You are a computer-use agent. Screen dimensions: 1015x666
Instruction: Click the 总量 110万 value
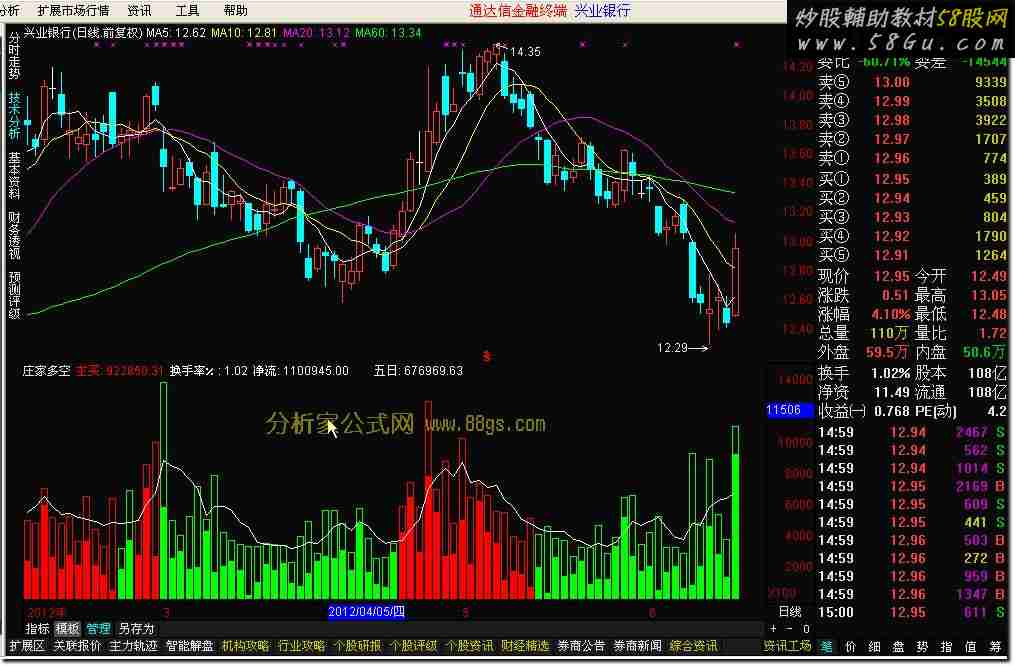[890, 333]
